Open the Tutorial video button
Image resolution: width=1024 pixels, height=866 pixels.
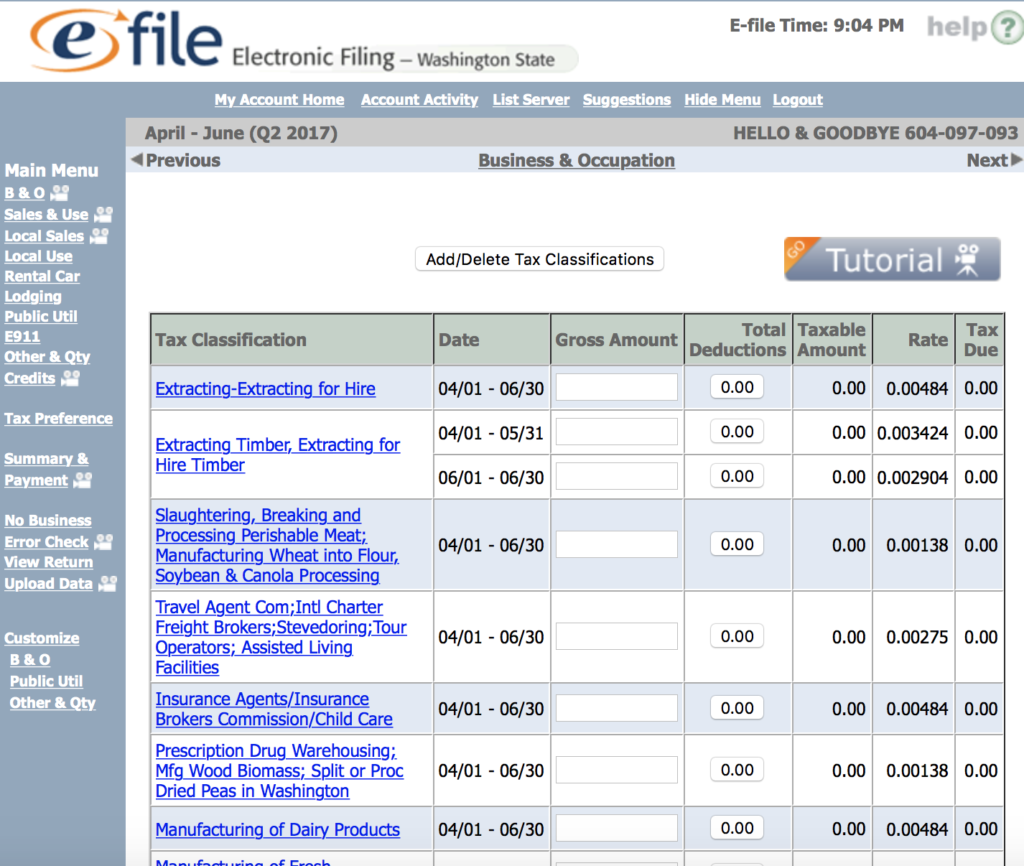click(x=892, y=260)
